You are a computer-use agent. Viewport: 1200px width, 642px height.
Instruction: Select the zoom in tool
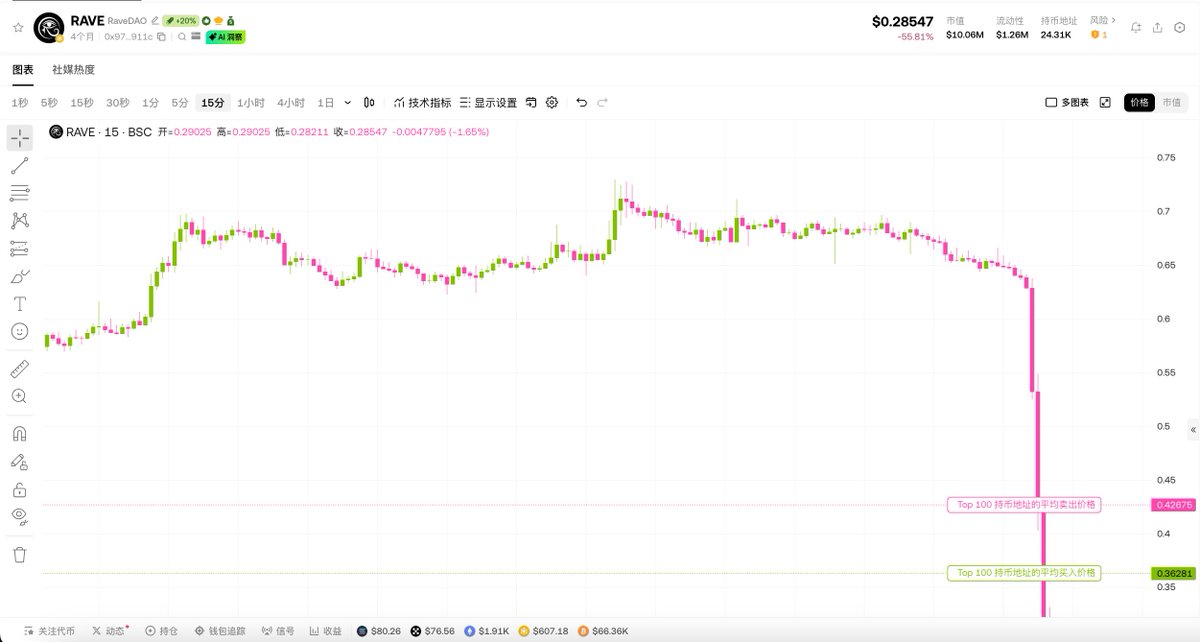(x=20, y=396)
